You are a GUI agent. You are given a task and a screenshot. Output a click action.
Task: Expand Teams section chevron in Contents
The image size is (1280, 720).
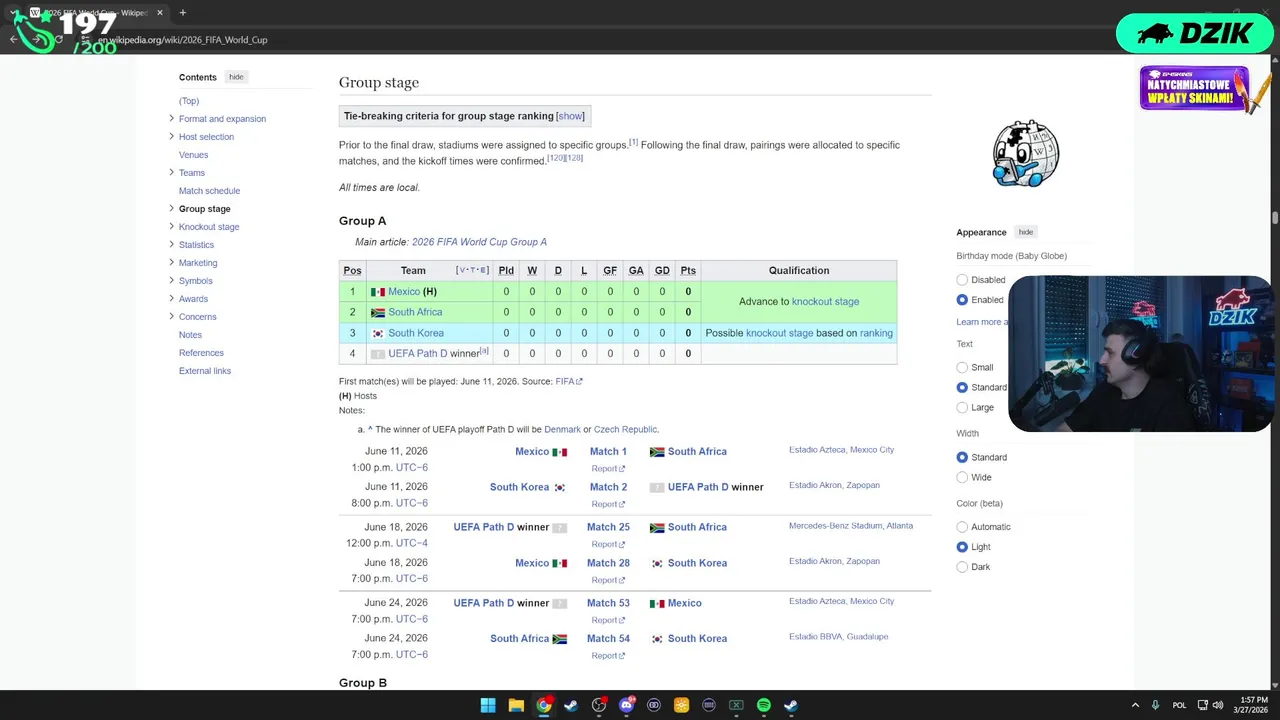171,173
